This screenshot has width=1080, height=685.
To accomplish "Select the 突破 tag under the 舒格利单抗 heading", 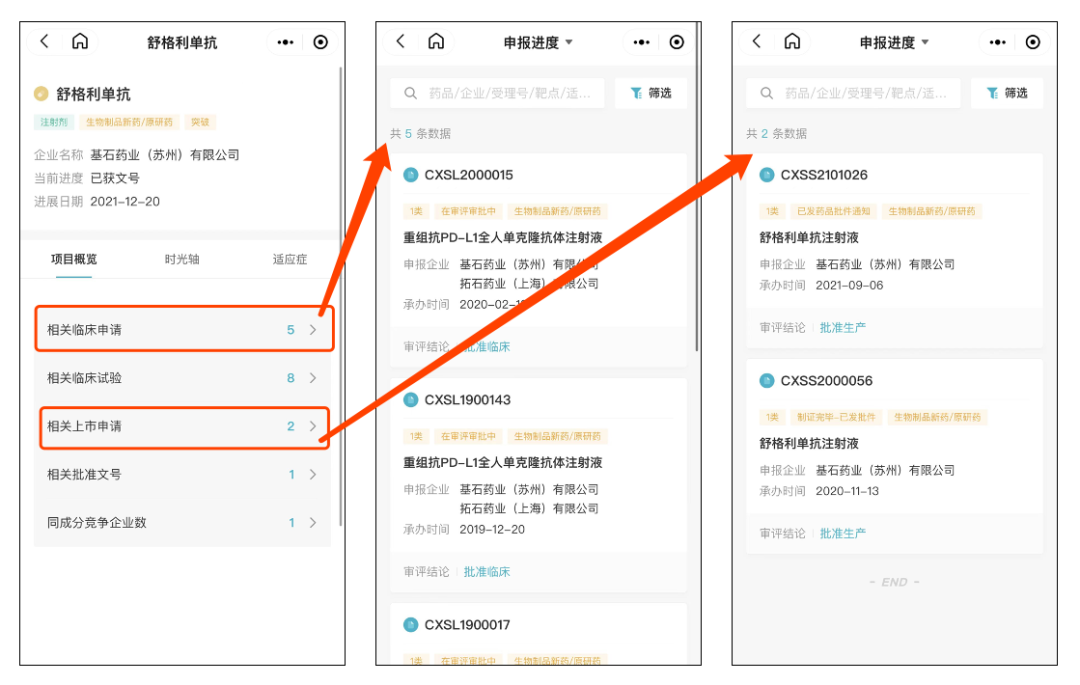I will coord(200,122).
